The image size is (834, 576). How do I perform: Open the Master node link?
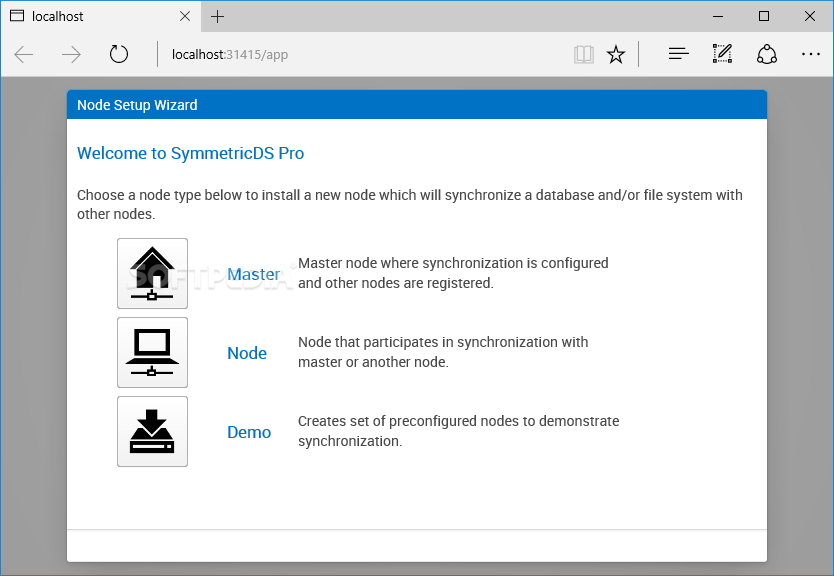point(253,274)
